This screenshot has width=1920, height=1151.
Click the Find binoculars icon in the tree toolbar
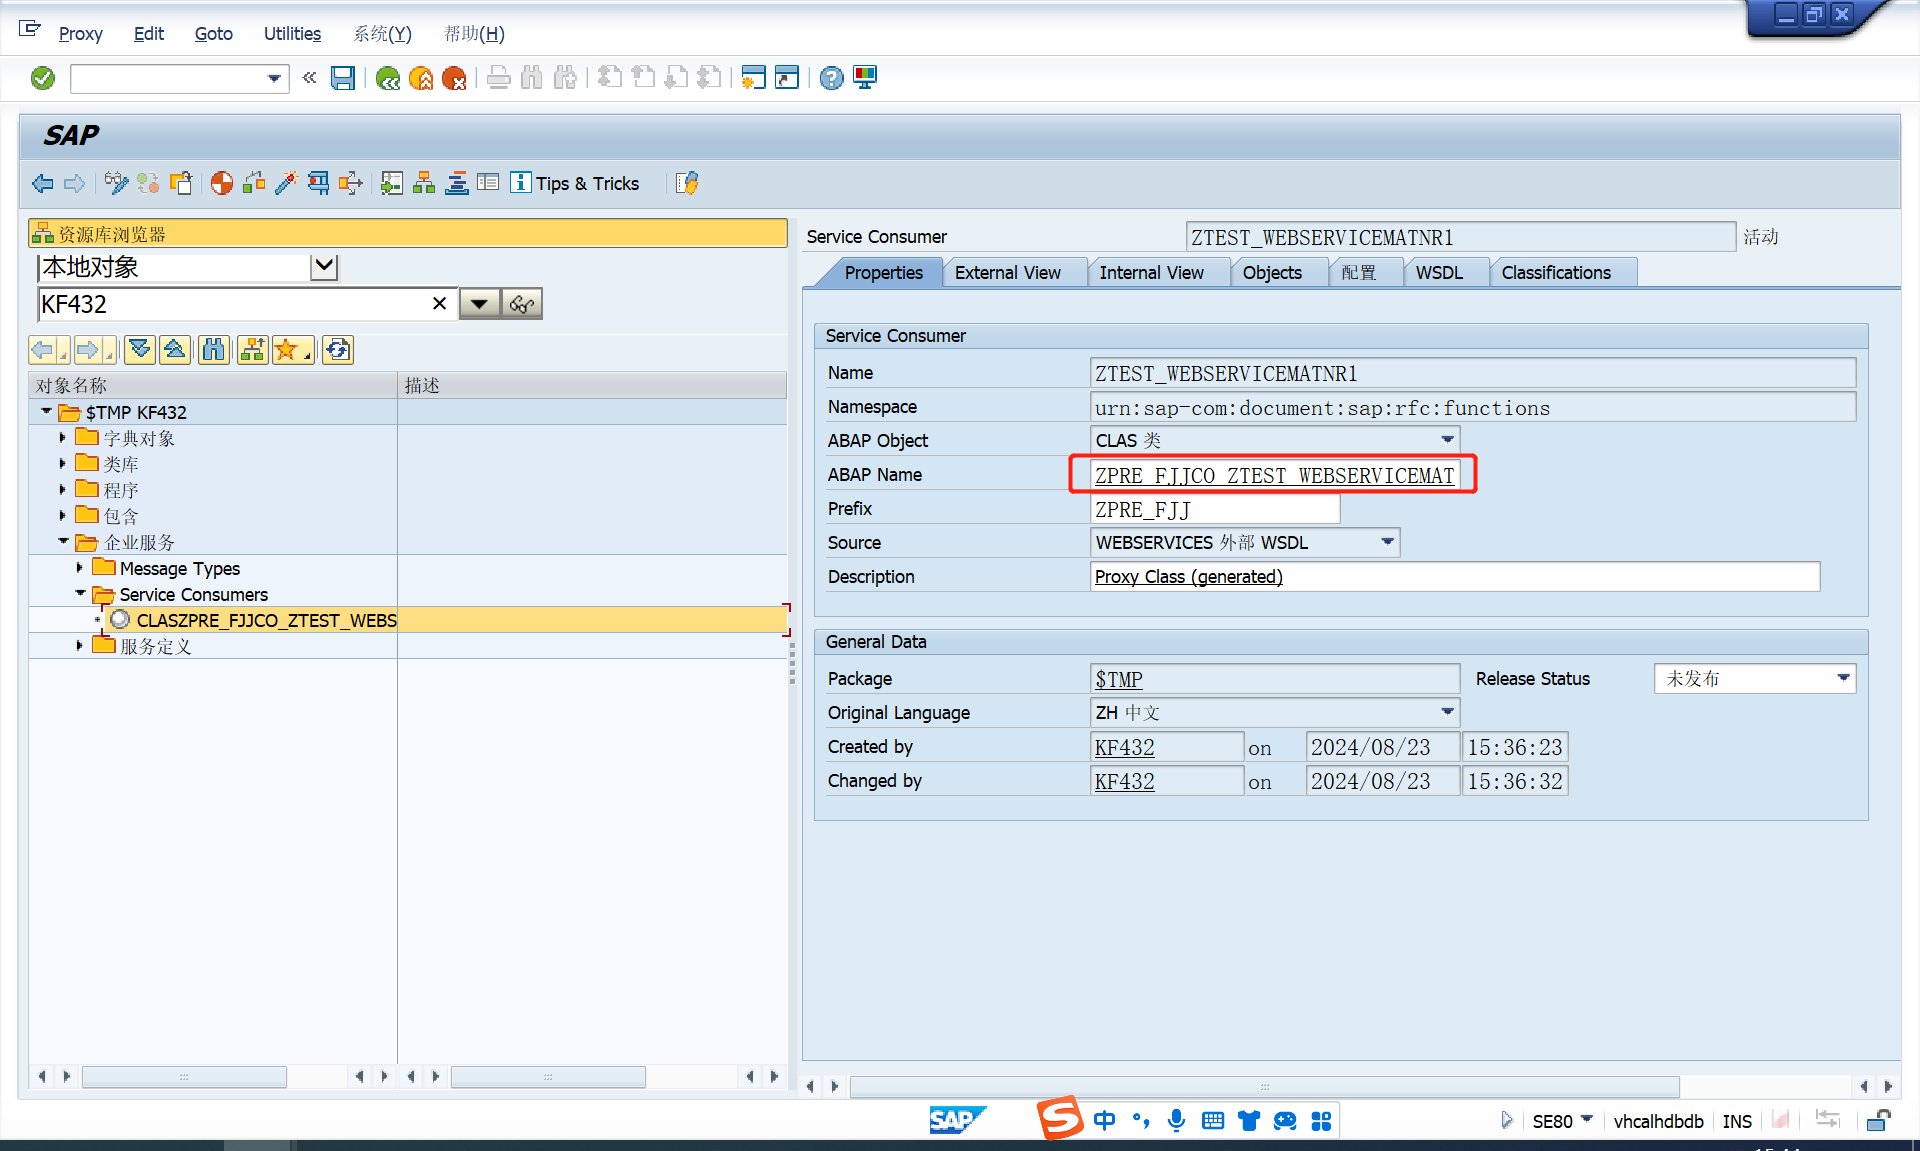tap(214, 350)
